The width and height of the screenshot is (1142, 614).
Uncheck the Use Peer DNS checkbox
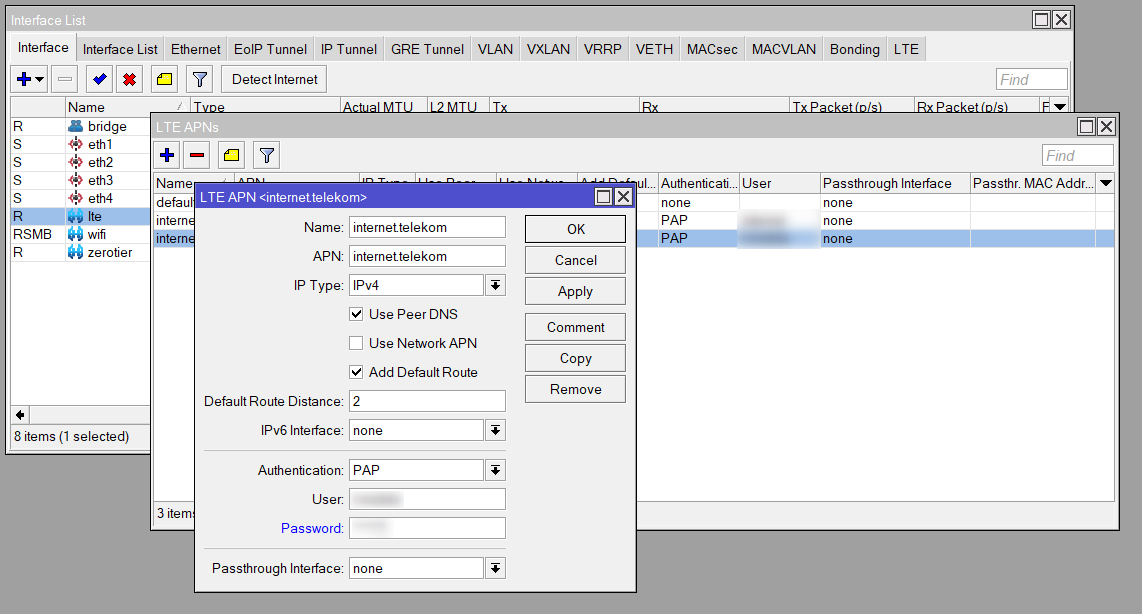pos(356,314)
